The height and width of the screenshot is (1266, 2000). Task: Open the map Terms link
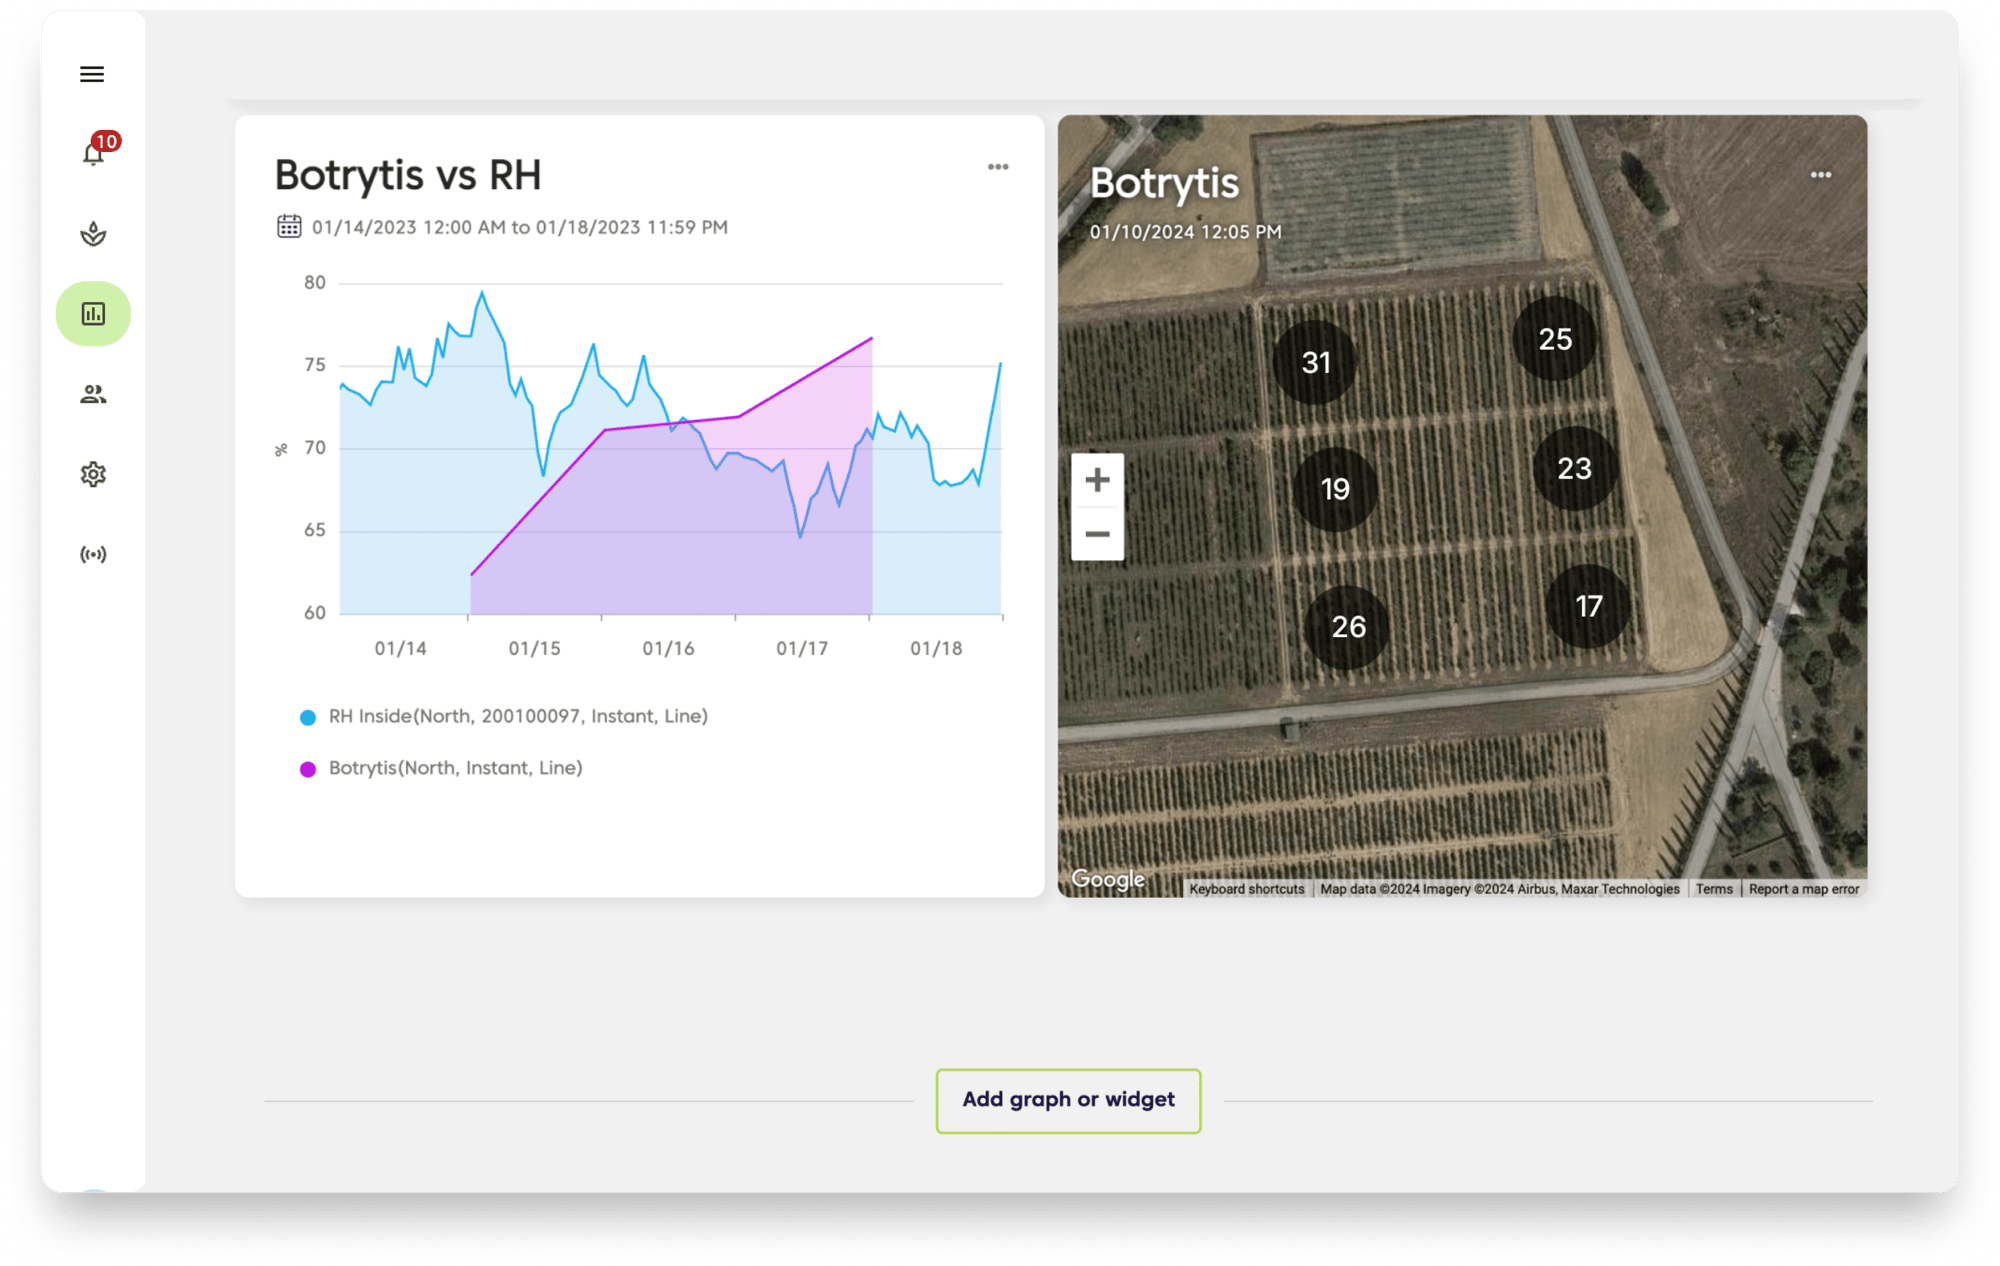(x=1714, y=889)
